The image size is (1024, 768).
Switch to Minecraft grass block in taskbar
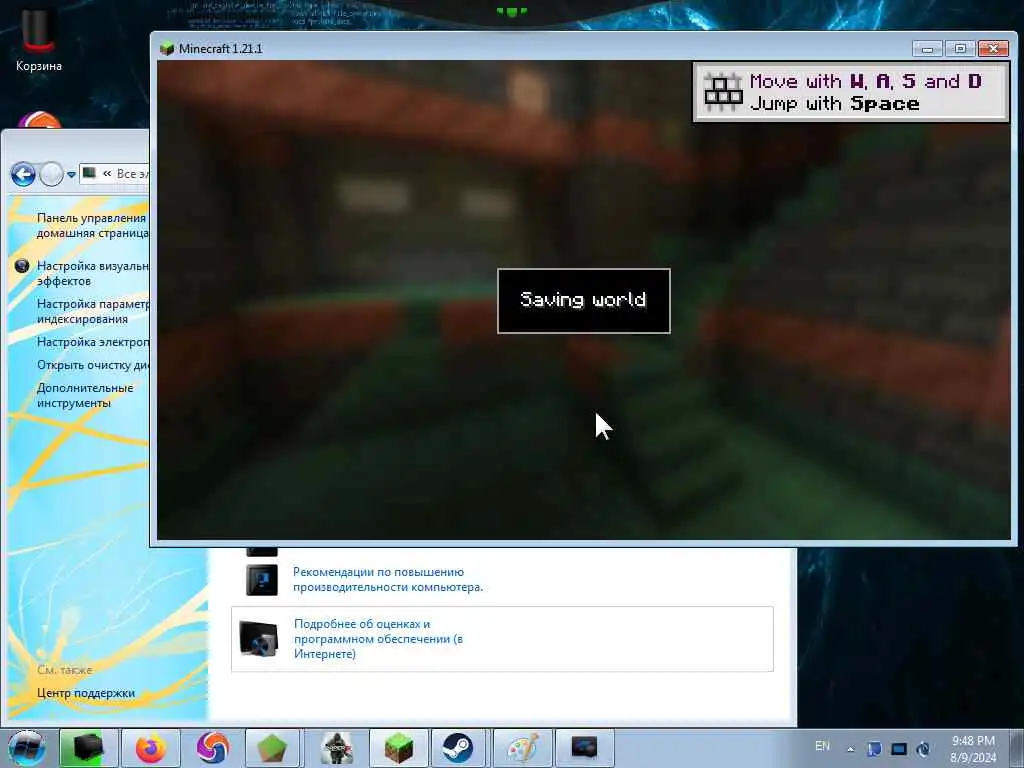[398, 748]
